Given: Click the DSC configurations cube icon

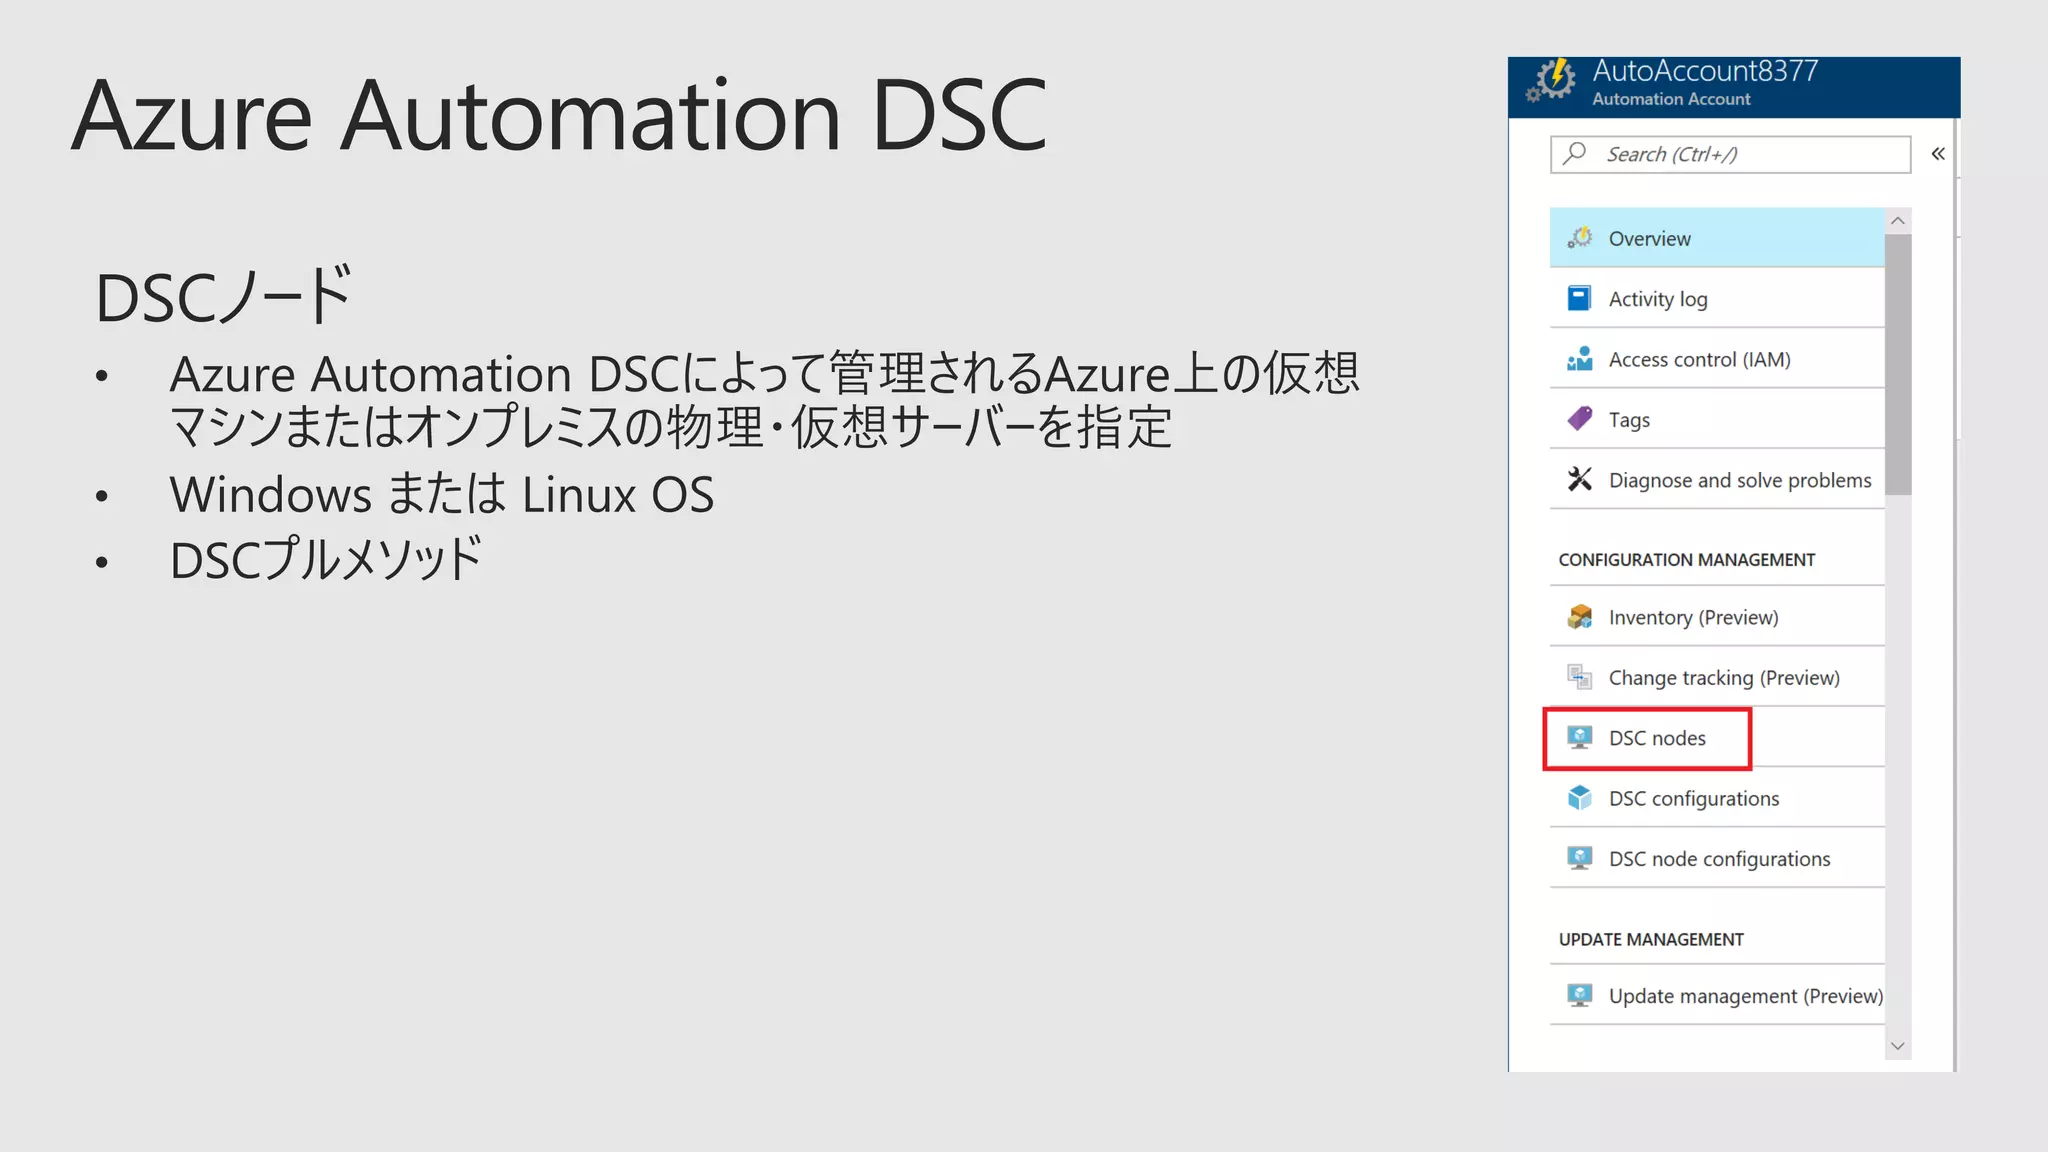Looking at the screenshot, I should tap(1579, 798).
